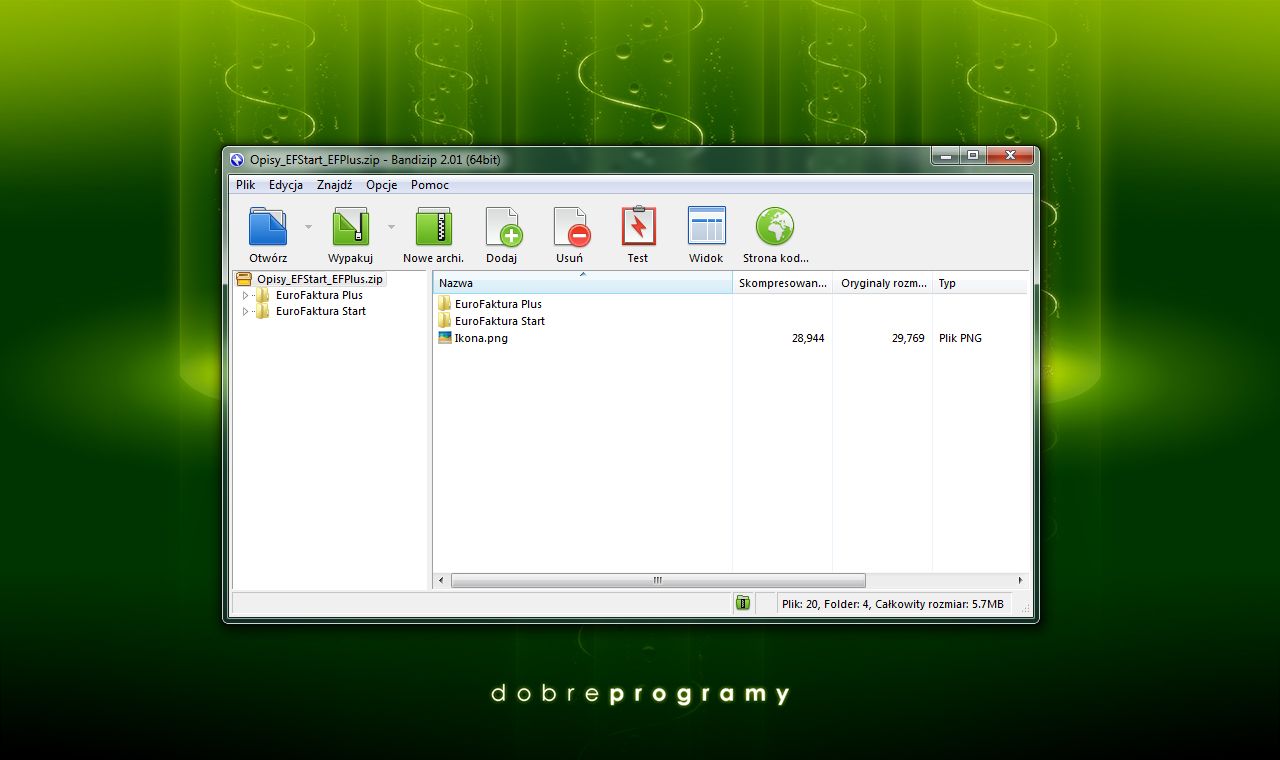Minimize the Bandizip window

tap(945, 156)
